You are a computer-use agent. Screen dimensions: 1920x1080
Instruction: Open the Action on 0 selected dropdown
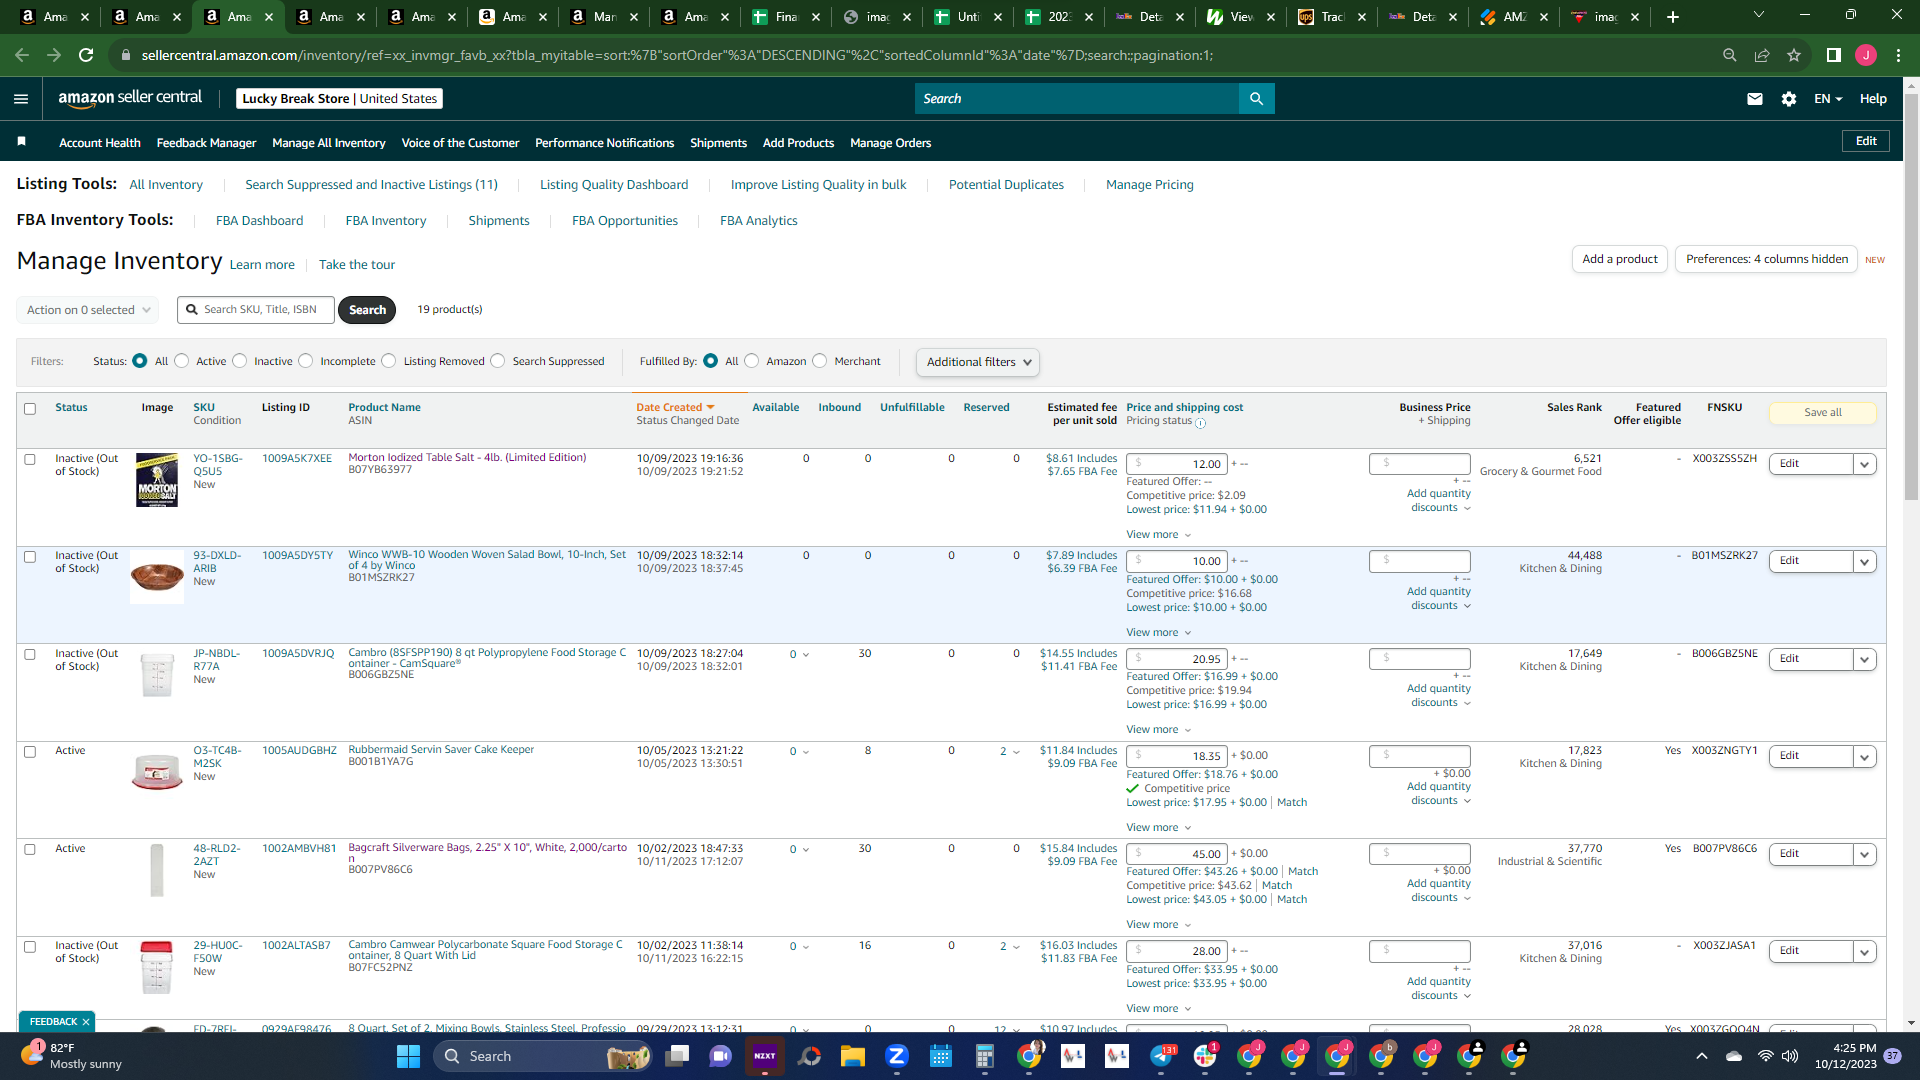pos(88,310)
